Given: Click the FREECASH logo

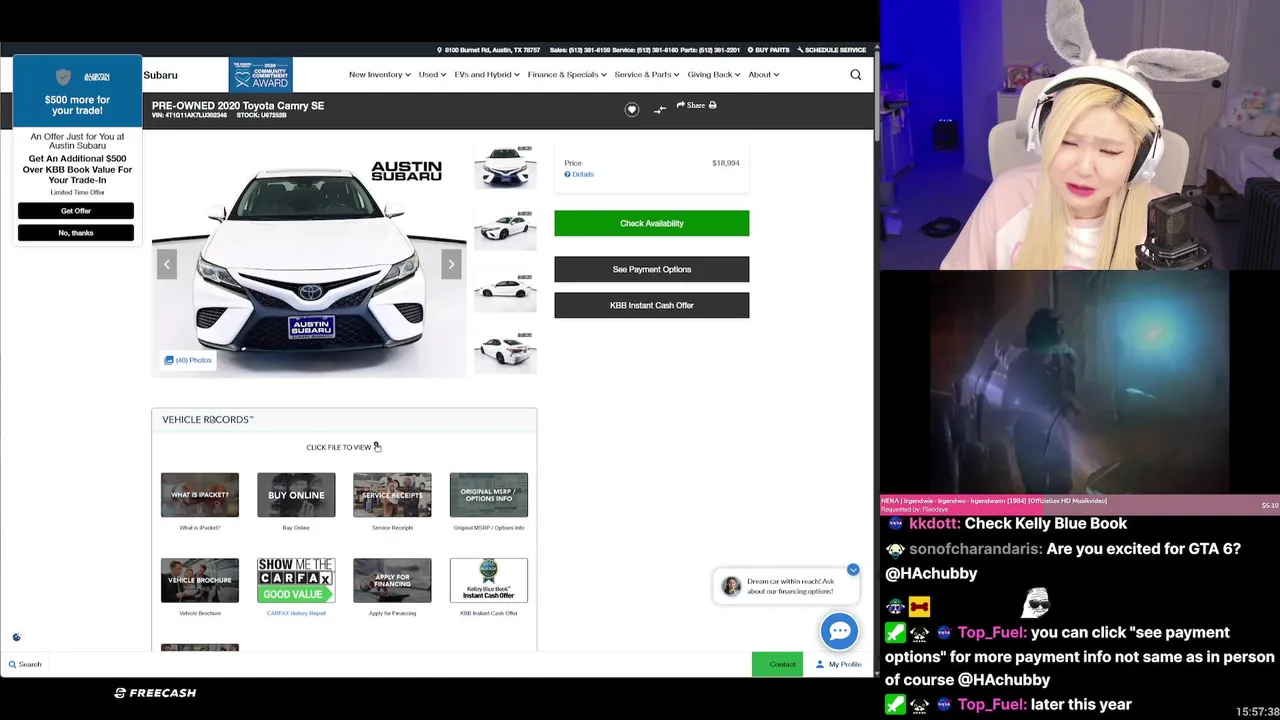Looking at the screenshot, I should coord(155,693).
